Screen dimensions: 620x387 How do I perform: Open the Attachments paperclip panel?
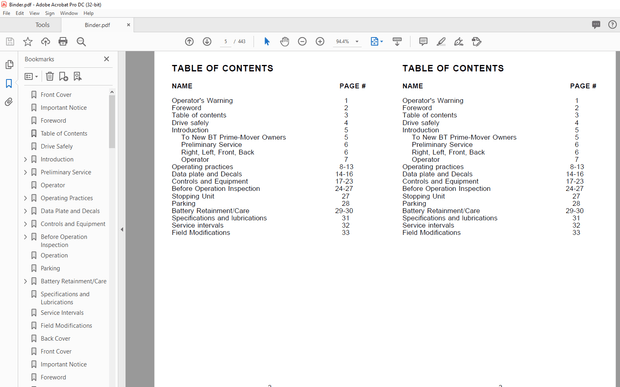pyautogui.click(x=9, y=102)
